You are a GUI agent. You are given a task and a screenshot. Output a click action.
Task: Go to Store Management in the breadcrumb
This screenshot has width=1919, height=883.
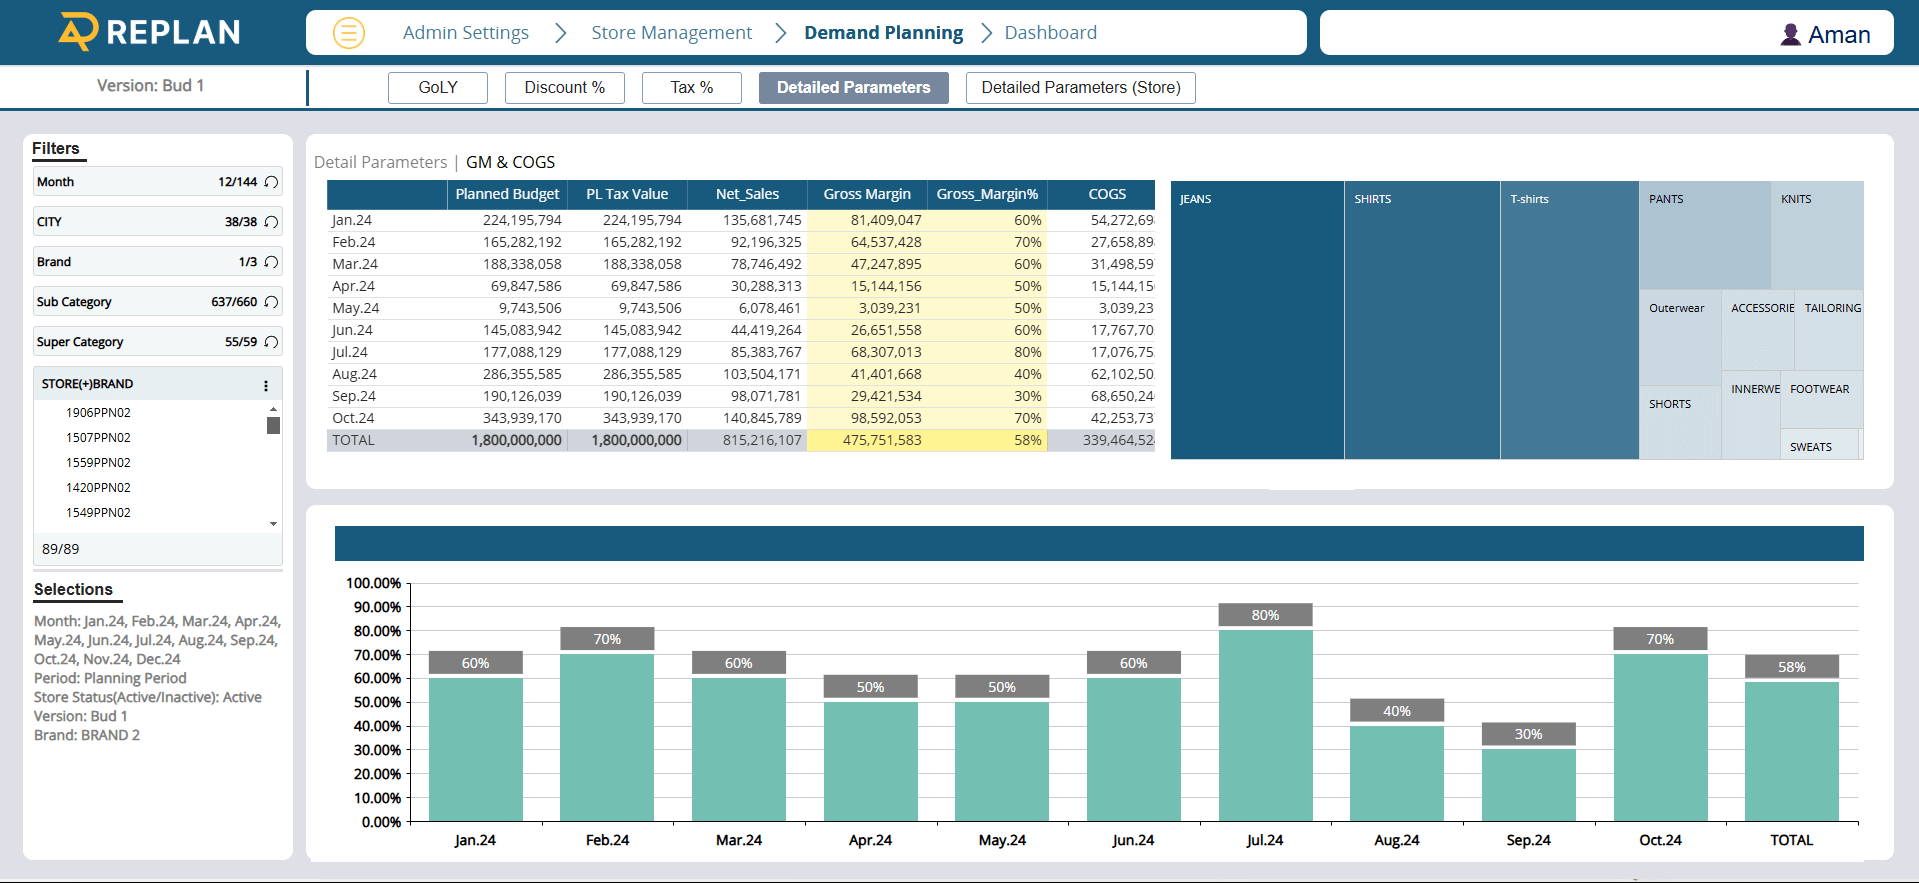point(671,33)
